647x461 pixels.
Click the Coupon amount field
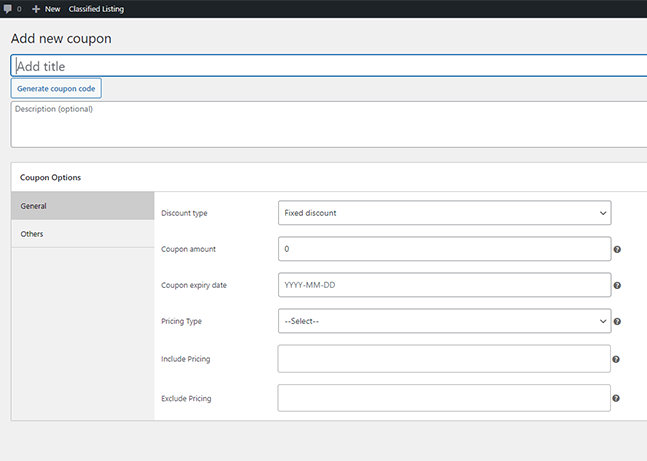[x=444, y=249]
